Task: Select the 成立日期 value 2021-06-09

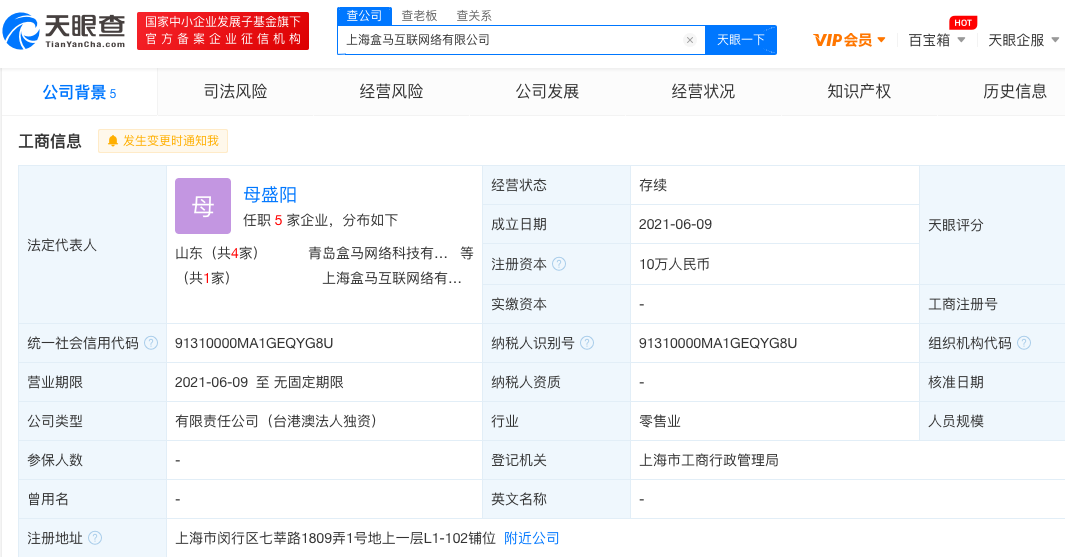Action: point(675,224)
